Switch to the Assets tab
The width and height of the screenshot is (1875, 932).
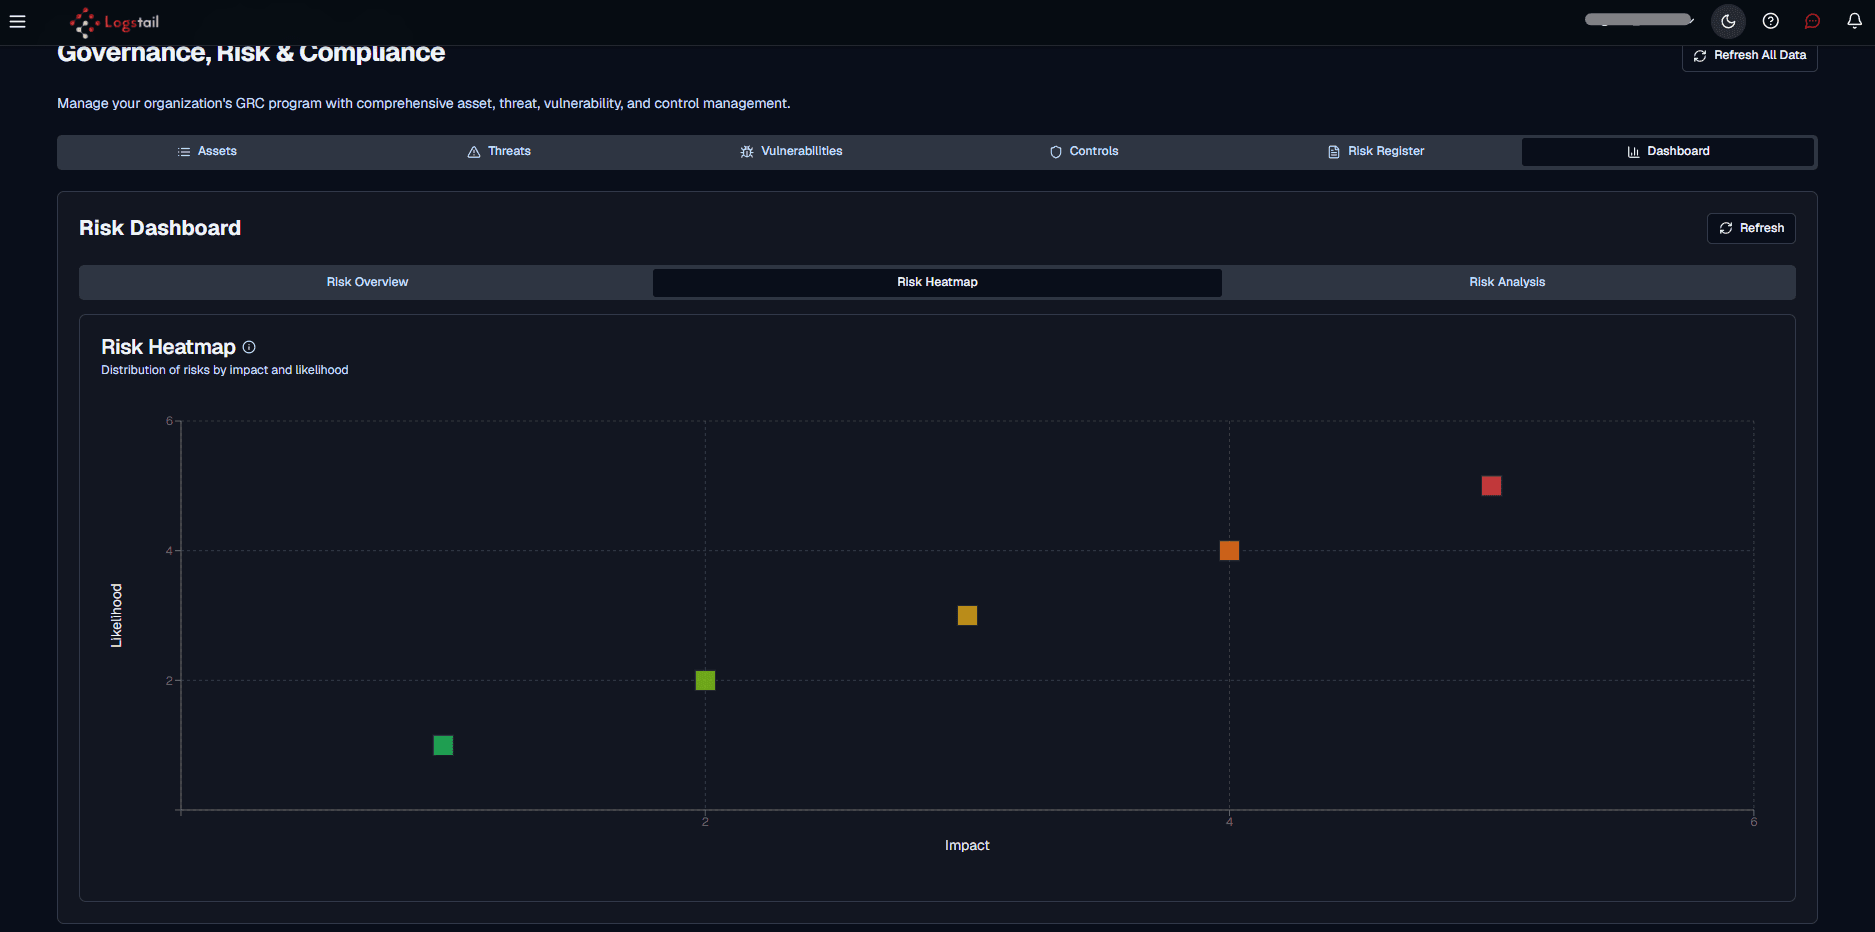pos(207,151)
